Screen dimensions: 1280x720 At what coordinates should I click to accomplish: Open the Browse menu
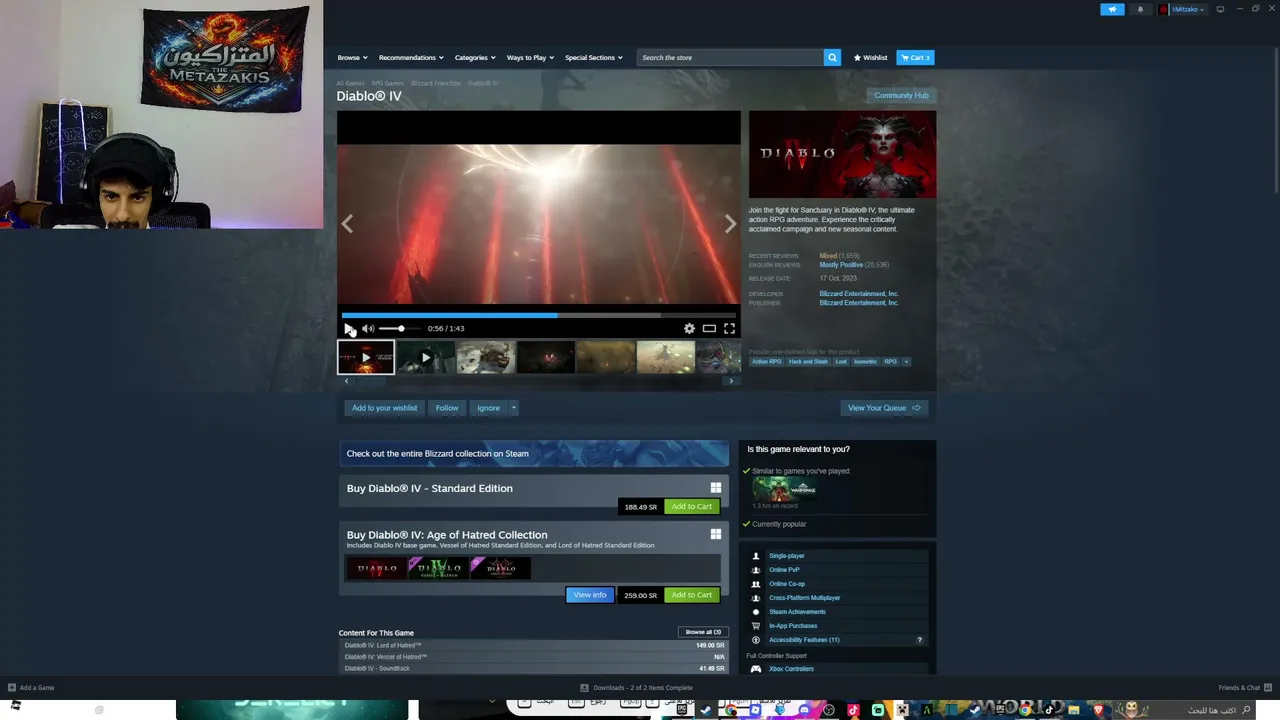point(352,57)
